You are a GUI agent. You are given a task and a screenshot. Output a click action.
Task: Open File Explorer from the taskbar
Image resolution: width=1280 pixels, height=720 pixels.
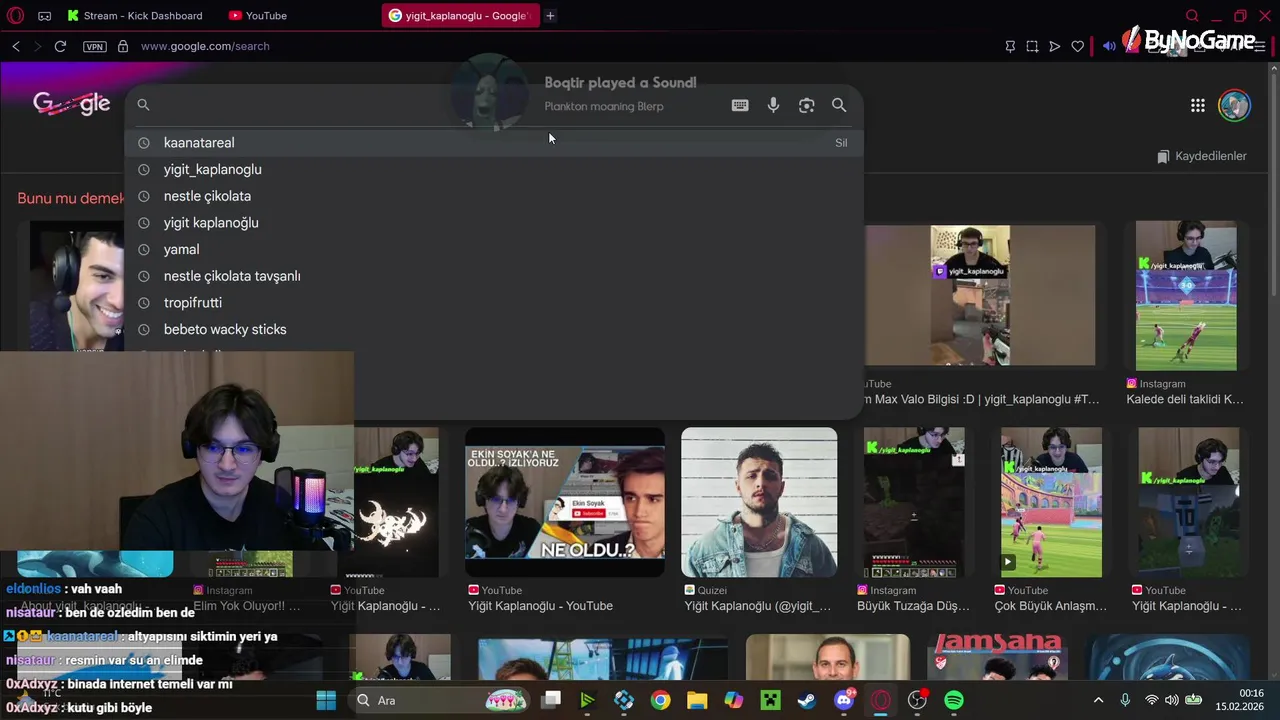pyautogui.click(x=697, y=700)
